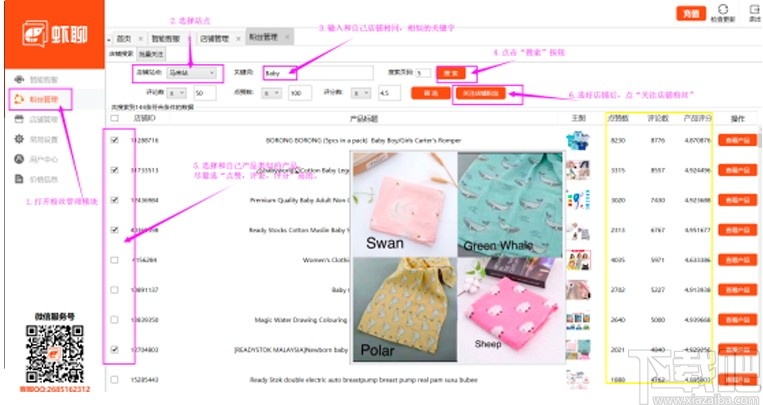
Task: Click the Green Whale preview image
Action: pyautogui.click(x=510, y=204)
